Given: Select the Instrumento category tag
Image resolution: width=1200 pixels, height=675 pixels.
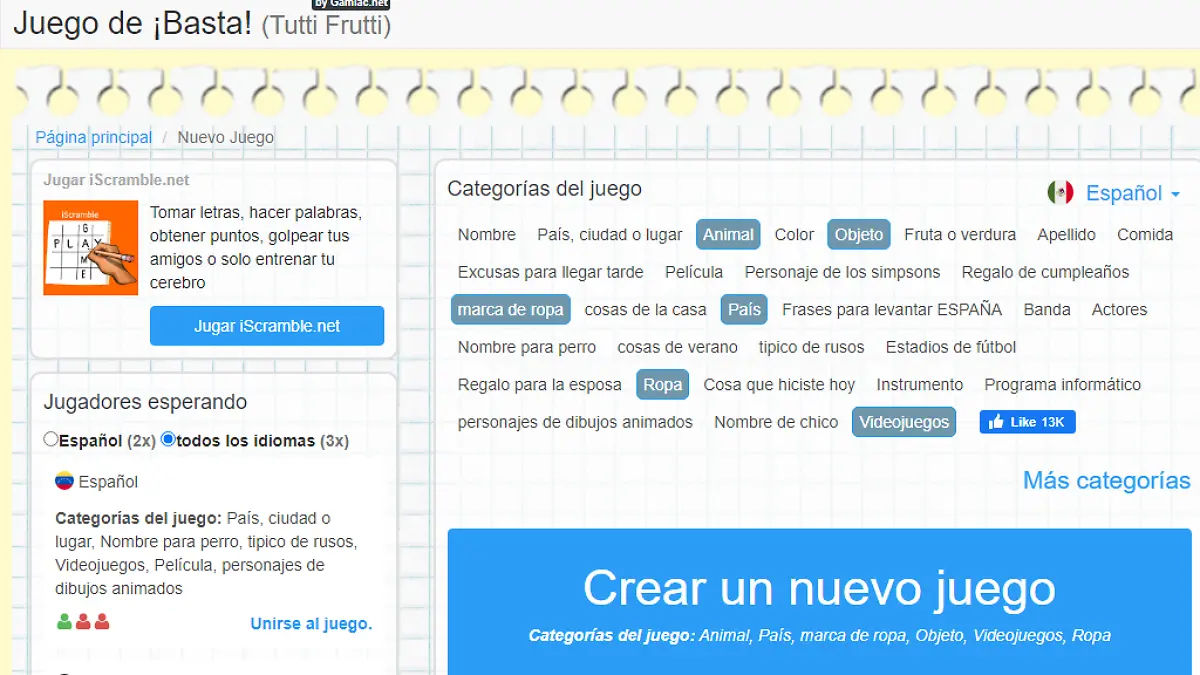Looking at the screenshot, I should tap(919, 385).
